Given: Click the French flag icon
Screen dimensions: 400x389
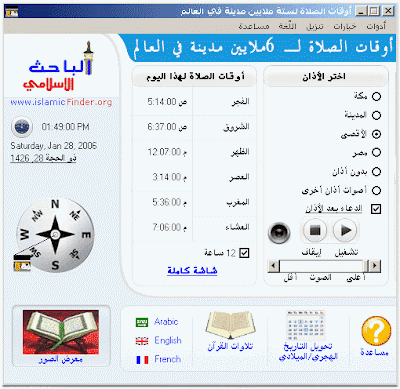Looking at the screenshot, I should click(x=142, y=360).
